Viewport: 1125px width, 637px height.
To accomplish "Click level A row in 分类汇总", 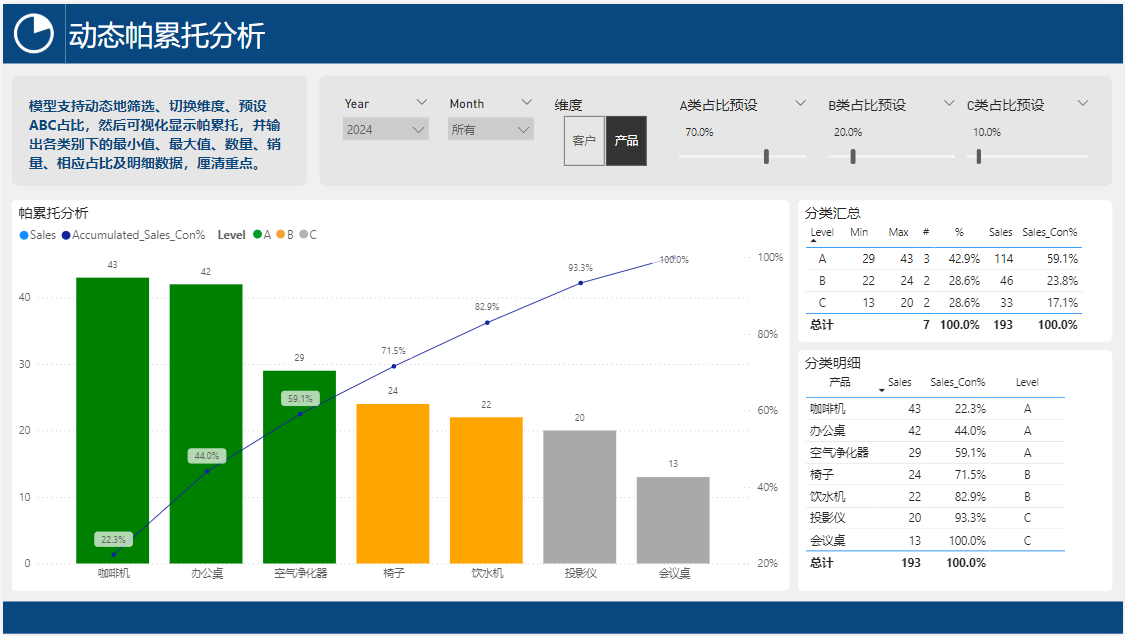I will tap(943, 258).
